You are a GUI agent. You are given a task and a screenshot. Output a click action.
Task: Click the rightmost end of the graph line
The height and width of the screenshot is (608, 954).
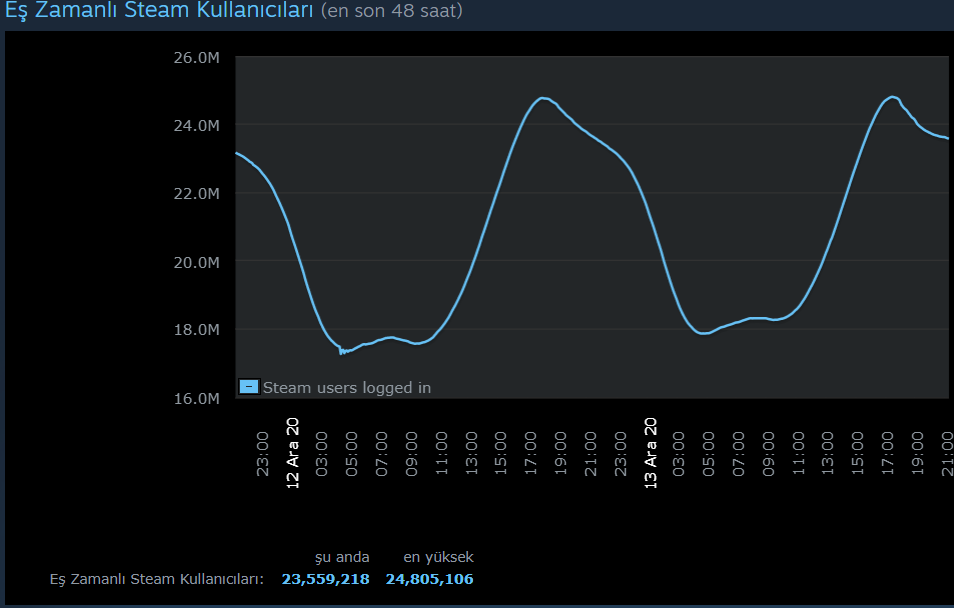click(x=947, y=139)
